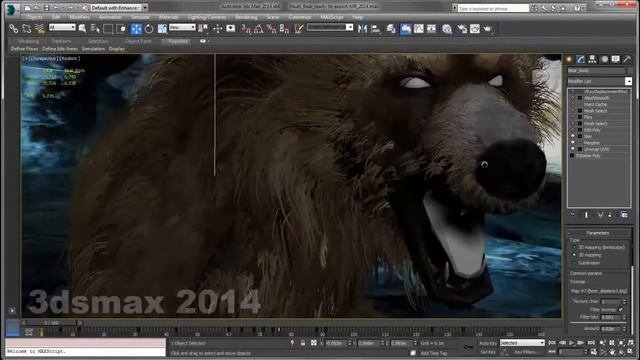Toggle visibility of the Unwrap UVW modifier

[x=573, y=149]
